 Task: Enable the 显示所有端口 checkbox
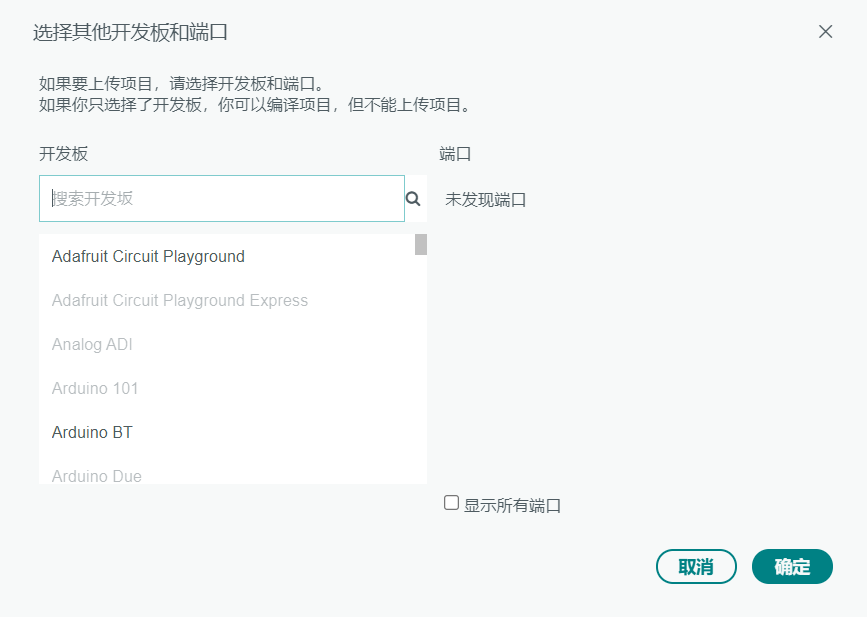point(451,503)
